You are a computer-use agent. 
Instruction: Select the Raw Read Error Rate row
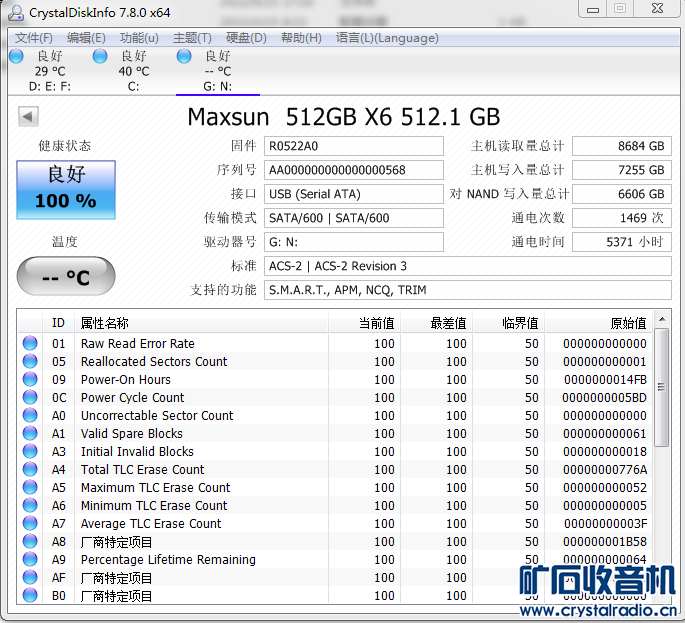pyautogui.click(x=335, y=343)
